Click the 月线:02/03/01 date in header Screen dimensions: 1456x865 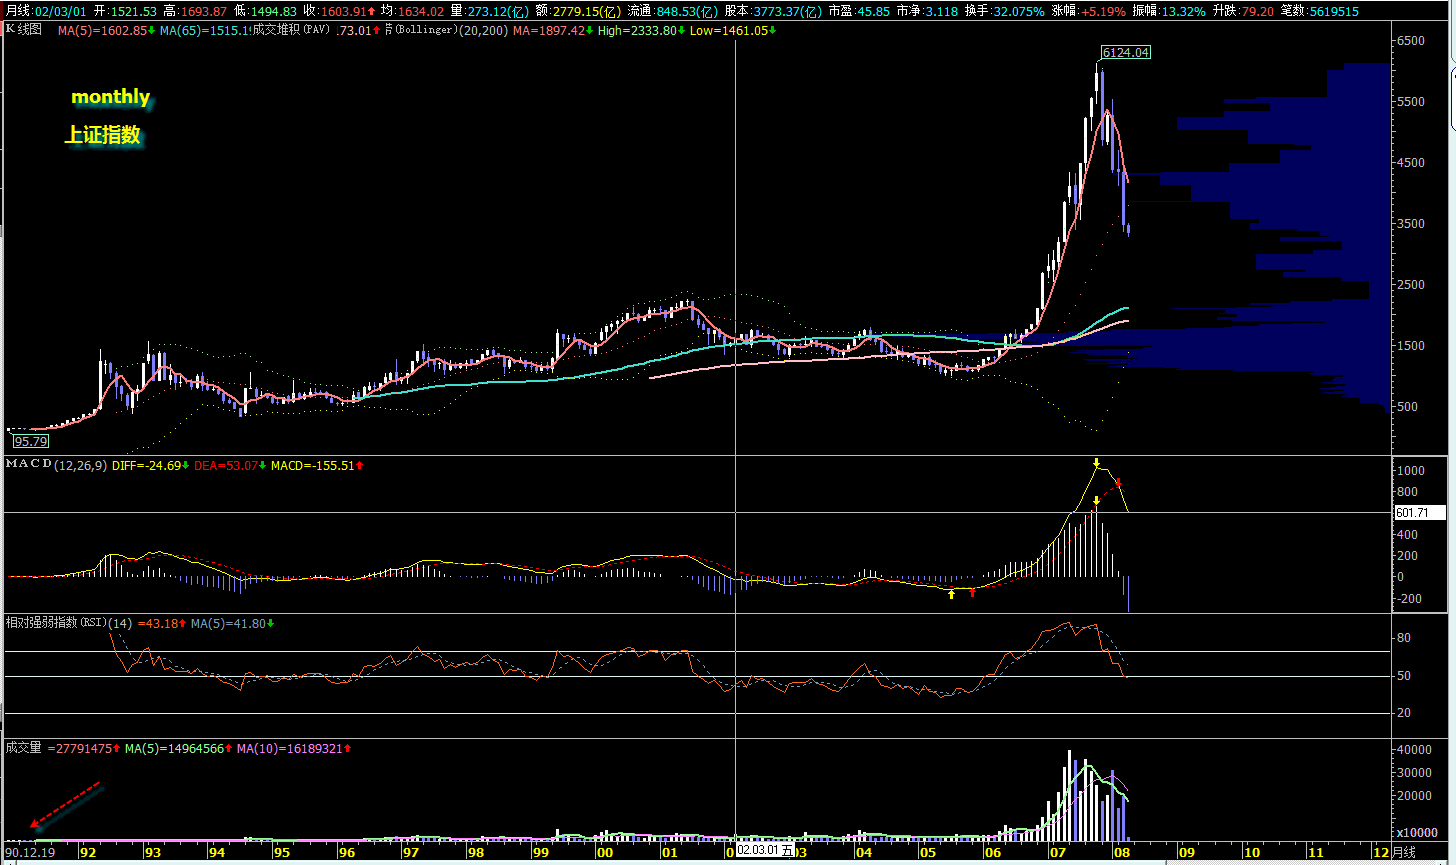click(x=46, y=11)
